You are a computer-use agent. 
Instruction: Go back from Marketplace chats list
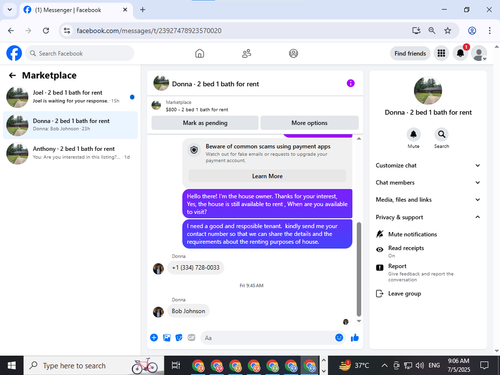pos(12,76)
